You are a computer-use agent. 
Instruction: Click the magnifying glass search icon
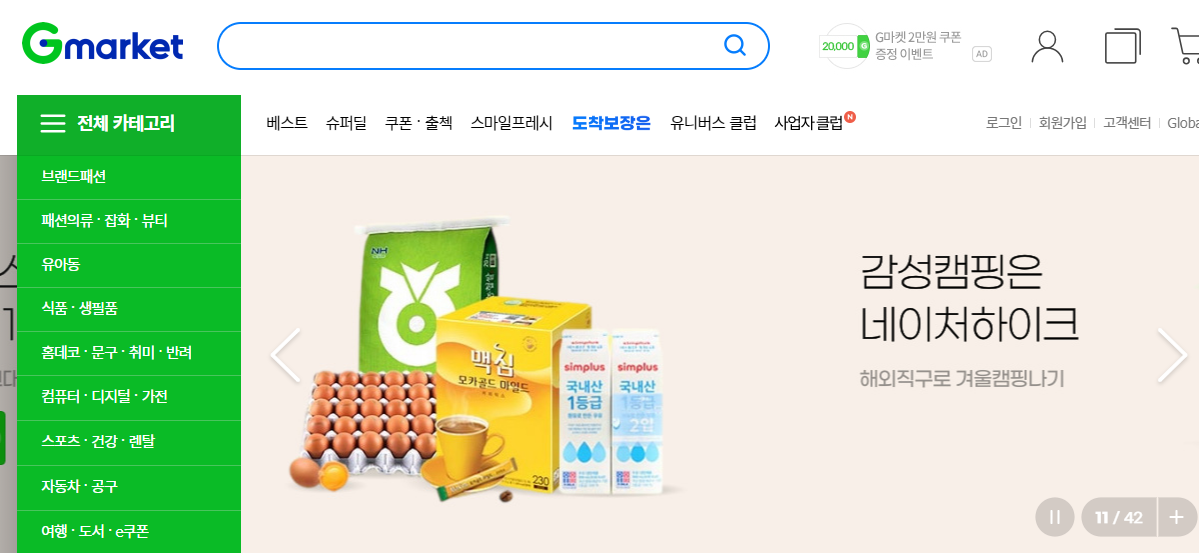(734, 46)
